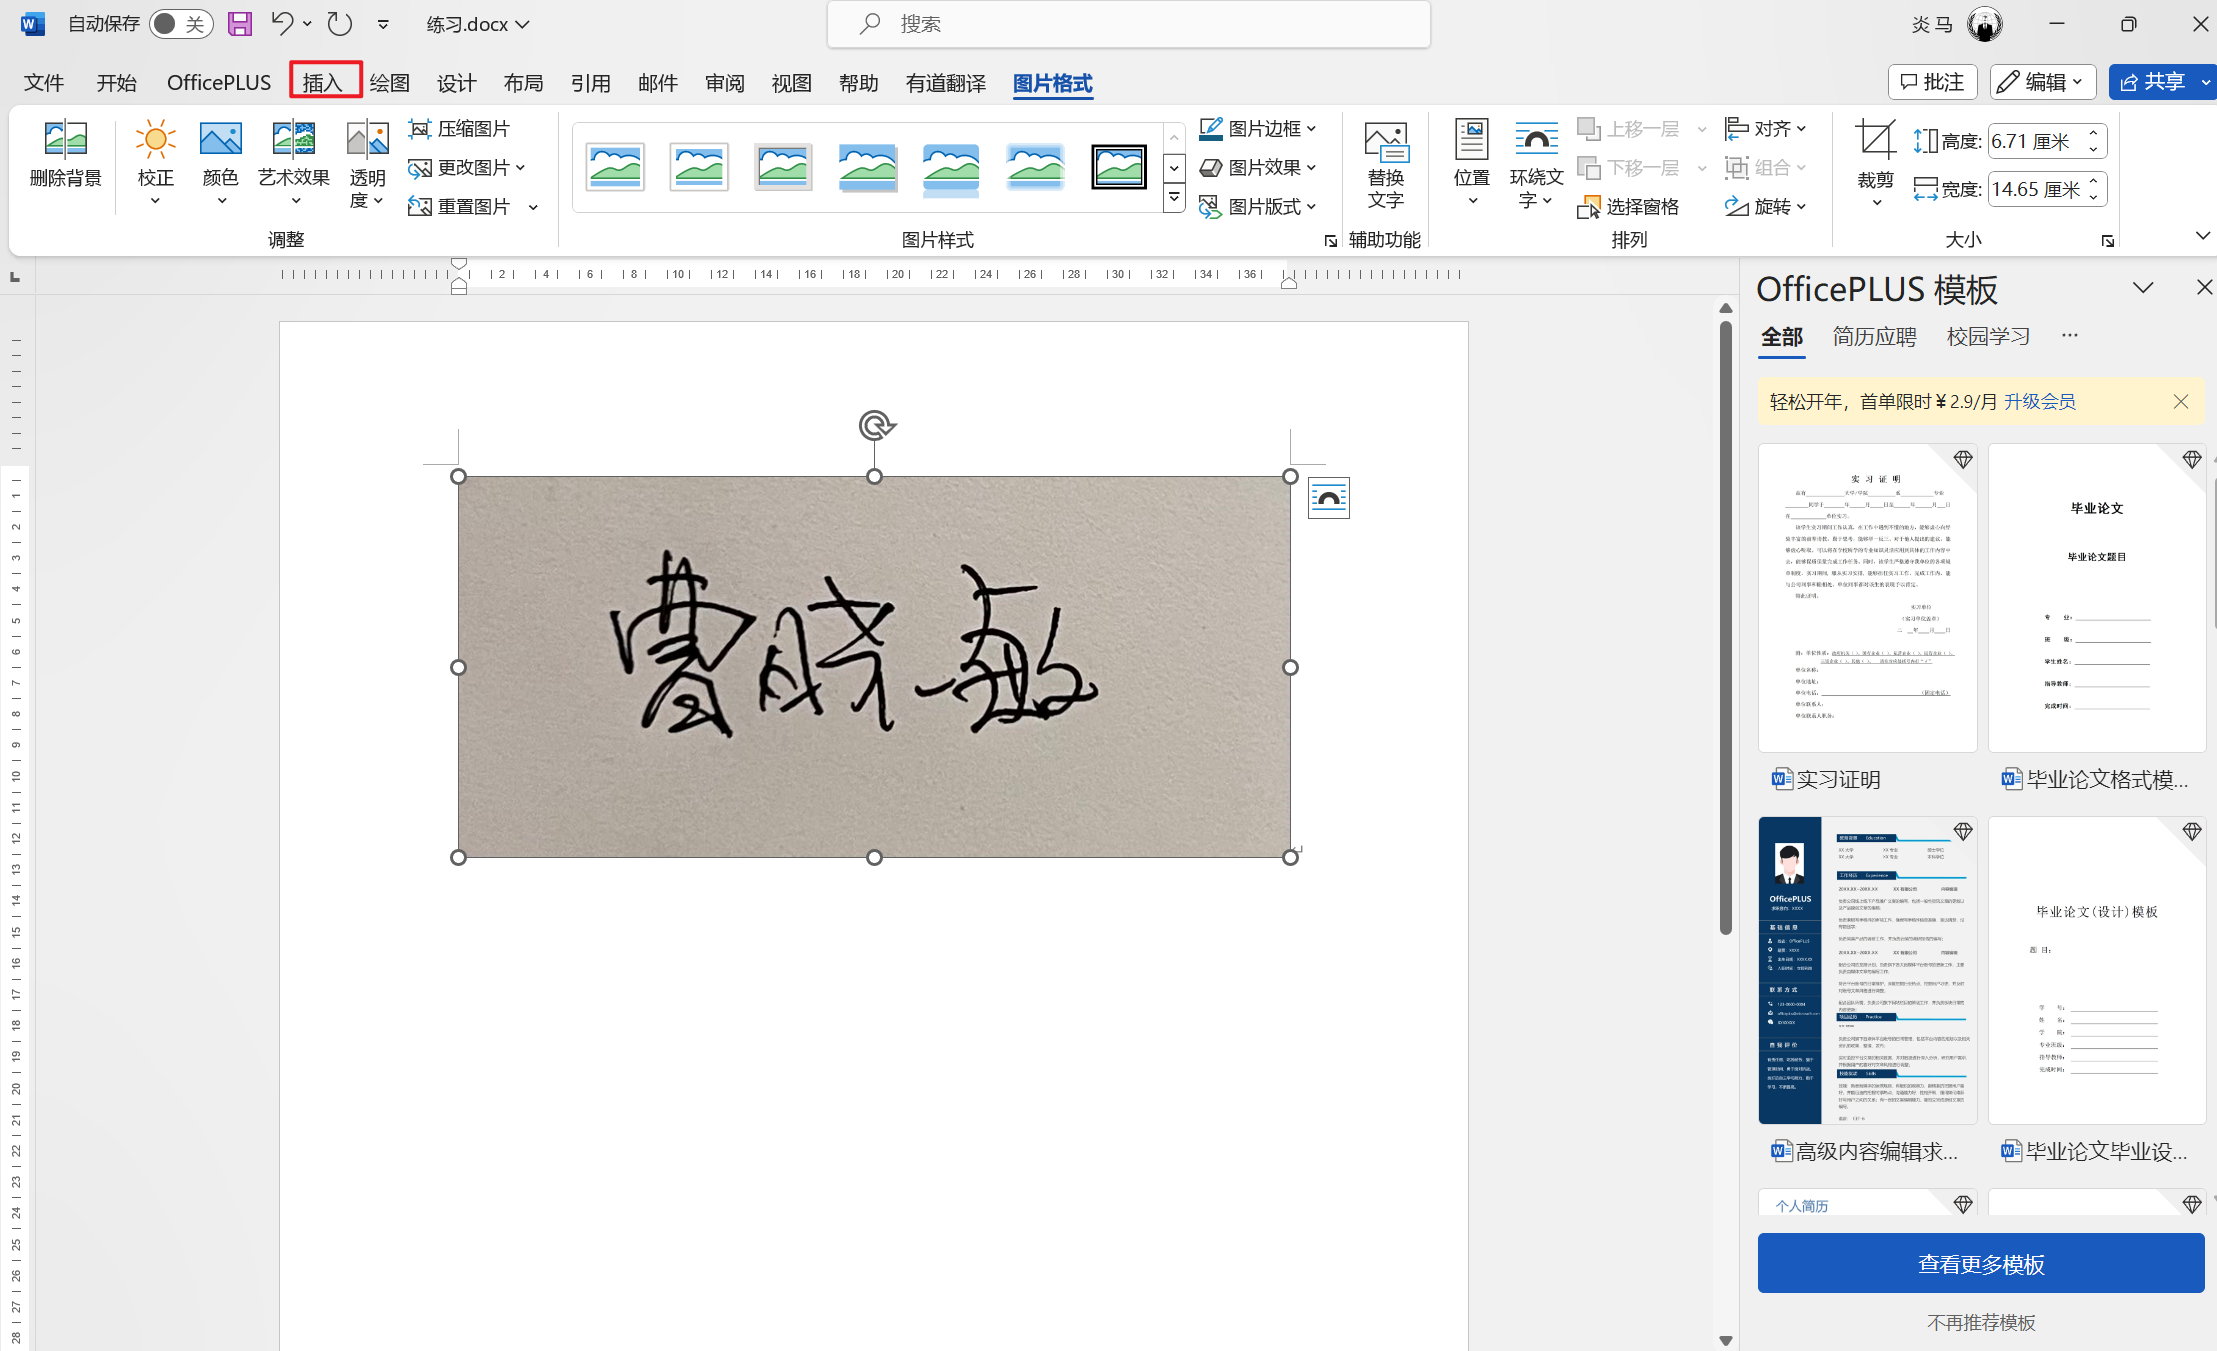Screen dimensions: 2217x1351
Task: Open Alt Text (替换文字) tool
Action: [x=1386, y=165]
